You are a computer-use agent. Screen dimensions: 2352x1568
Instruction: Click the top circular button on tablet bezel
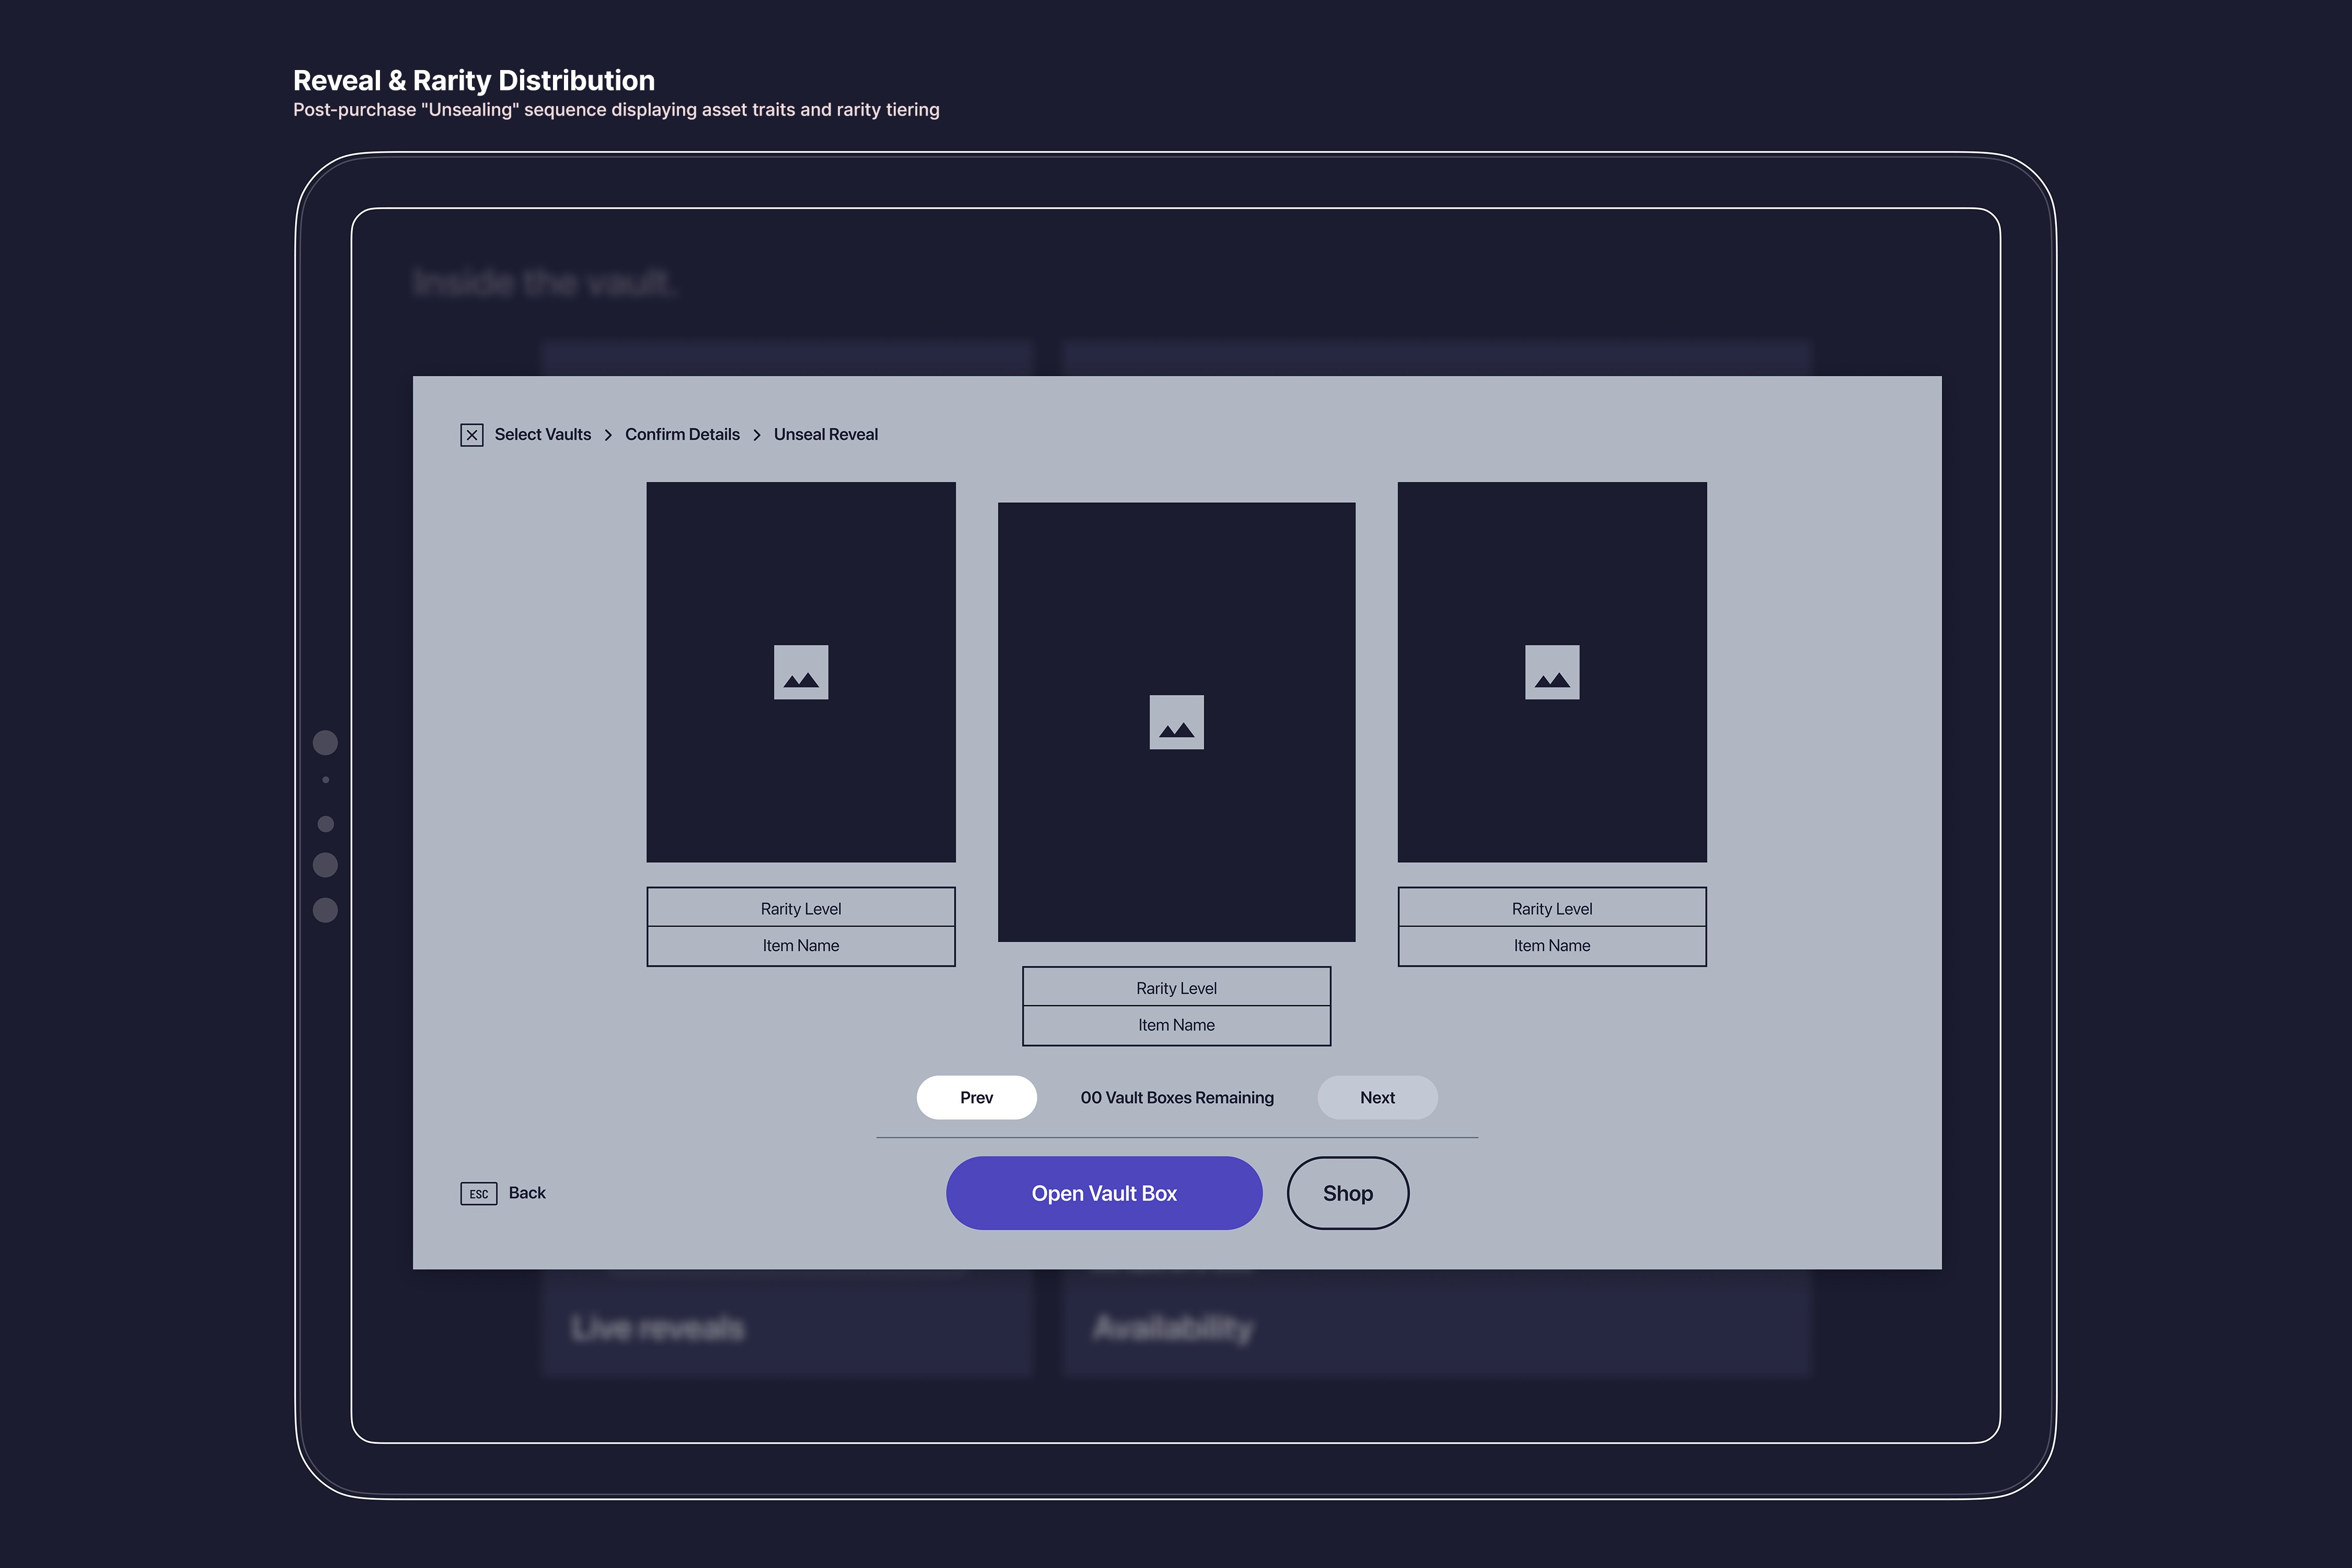(325, 742)
